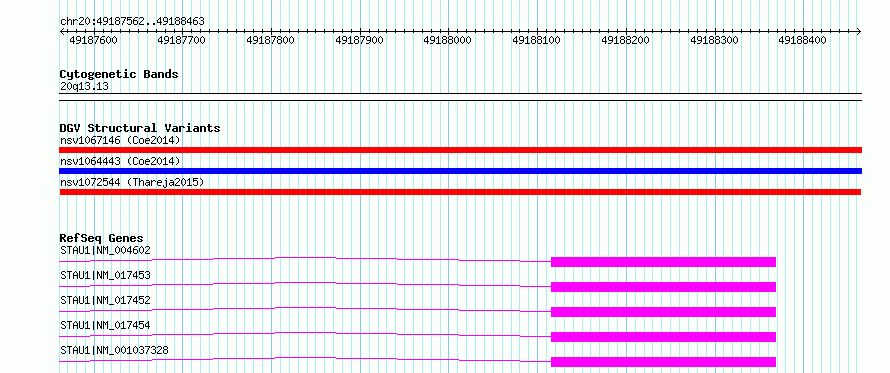Click ruler position 49188300

pyautogui.click(x=714, y=40)
